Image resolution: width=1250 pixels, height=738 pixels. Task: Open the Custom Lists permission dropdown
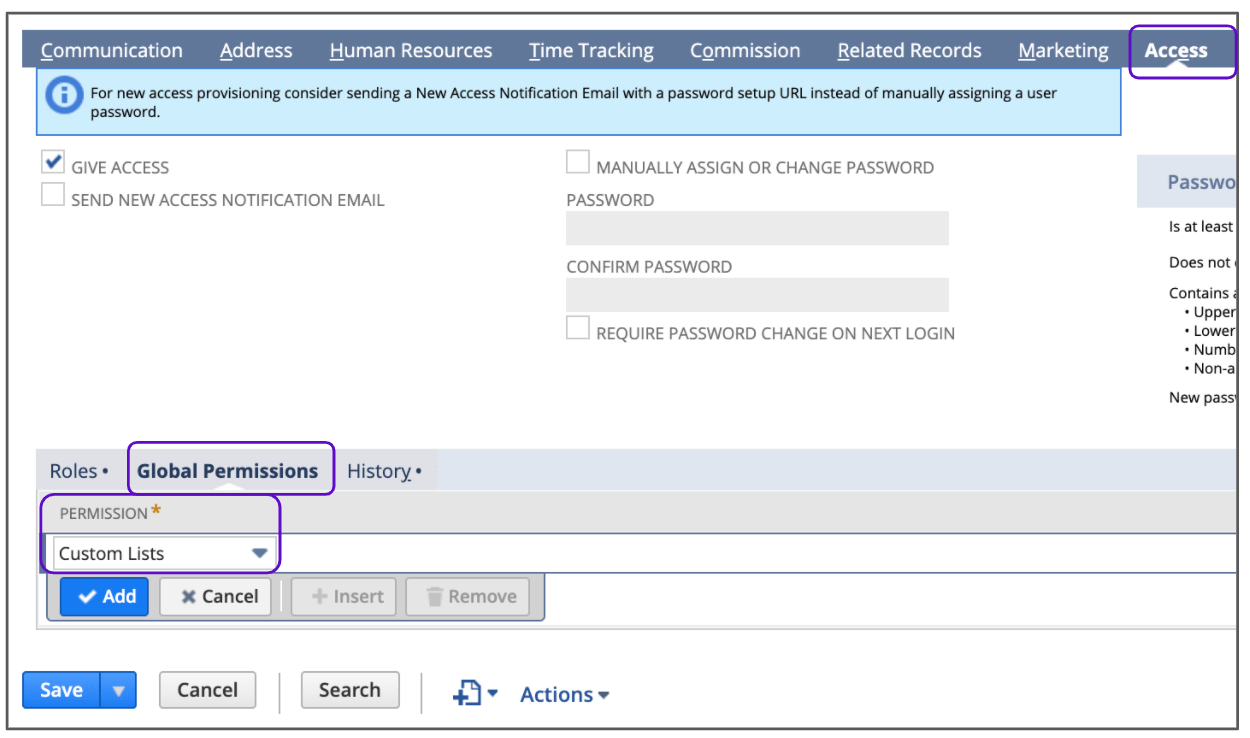[x=262, y=552]
